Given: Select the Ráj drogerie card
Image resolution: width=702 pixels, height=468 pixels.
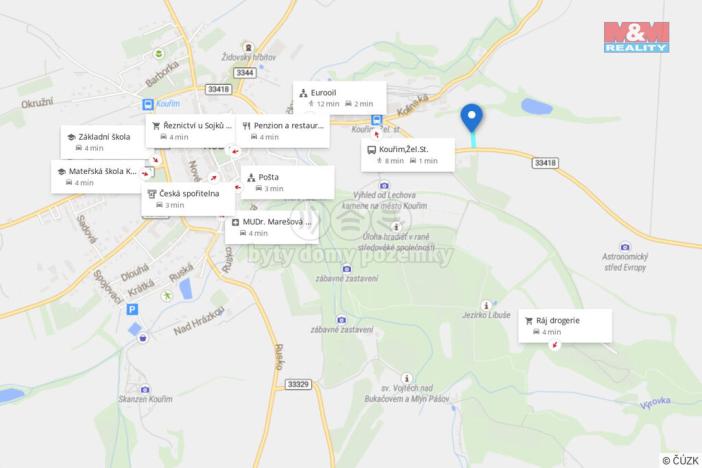Looking at the screenshot, I should 565,326.
